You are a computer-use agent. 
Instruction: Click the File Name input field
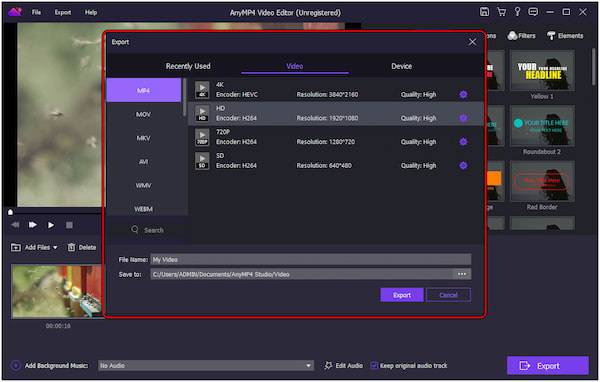click(310, 260)
